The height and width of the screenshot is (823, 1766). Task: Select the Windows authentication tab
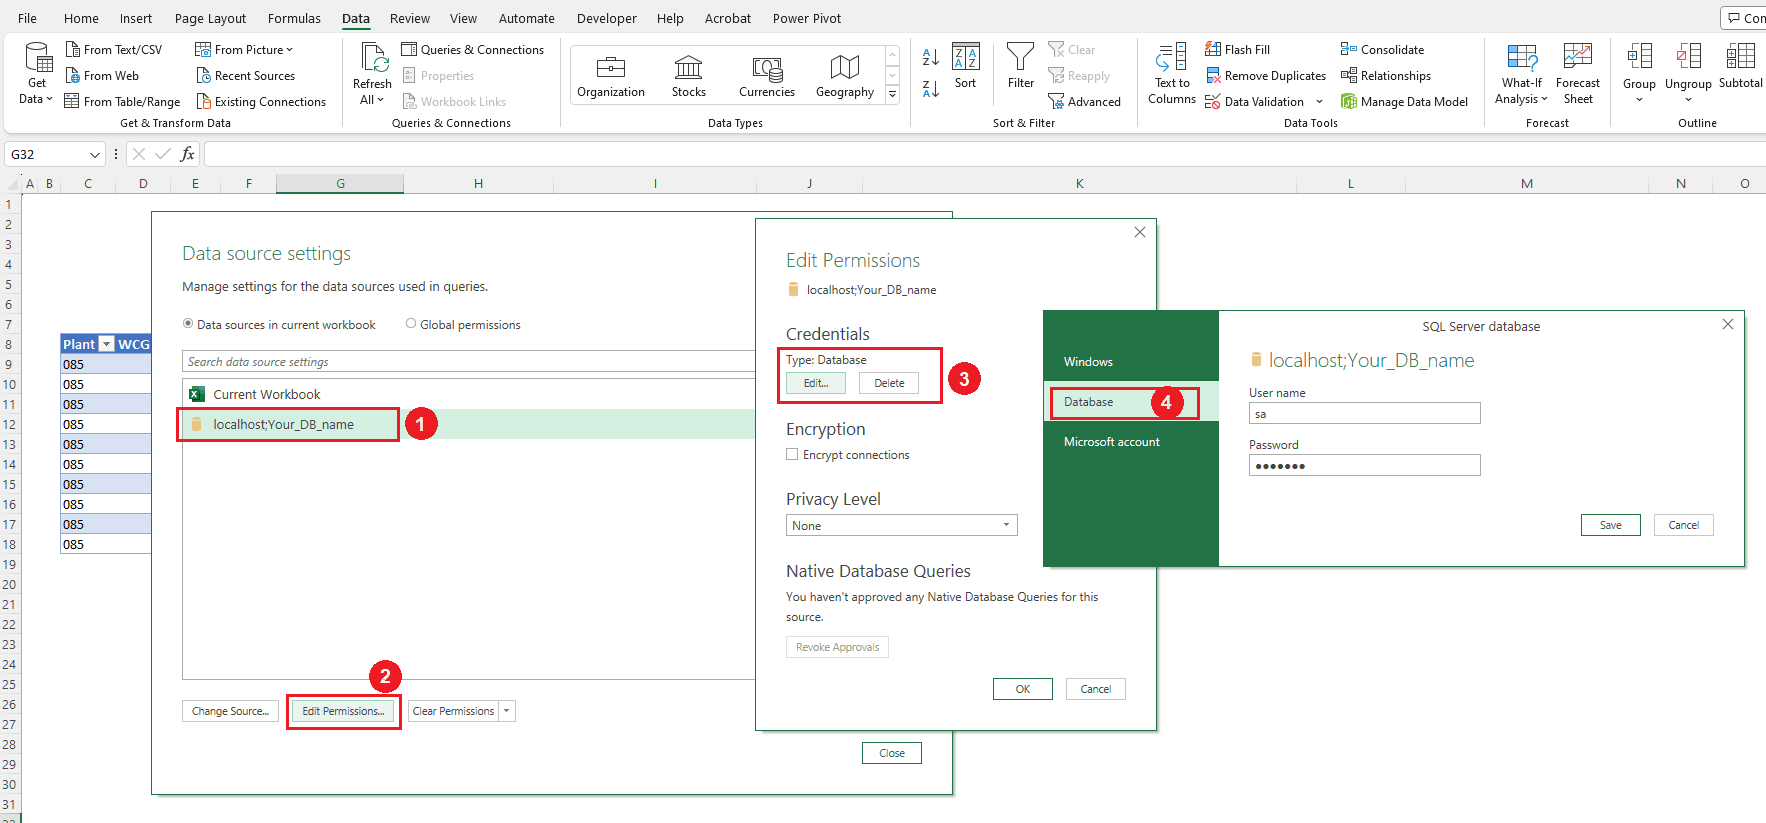click(1088, 362)
